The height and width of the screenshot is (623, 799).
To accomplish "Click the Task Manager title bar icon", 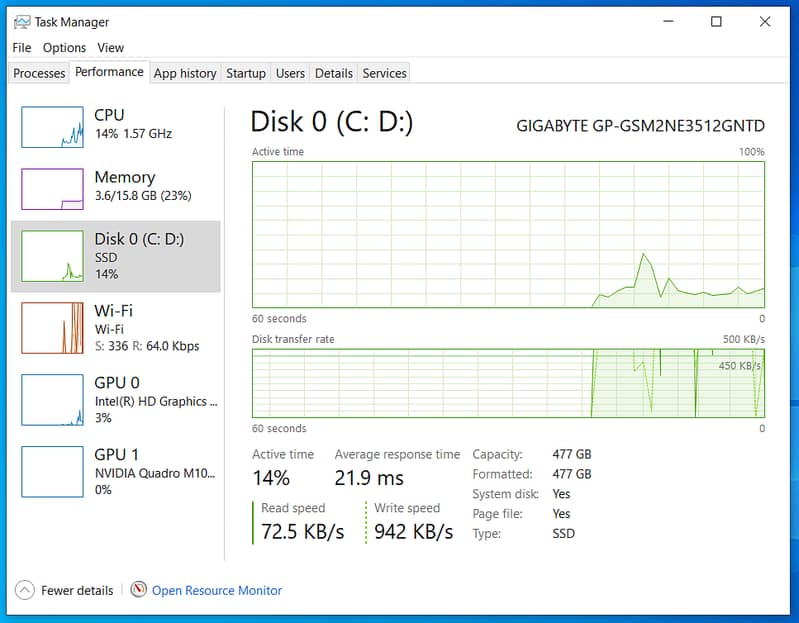I will point(21,22).
